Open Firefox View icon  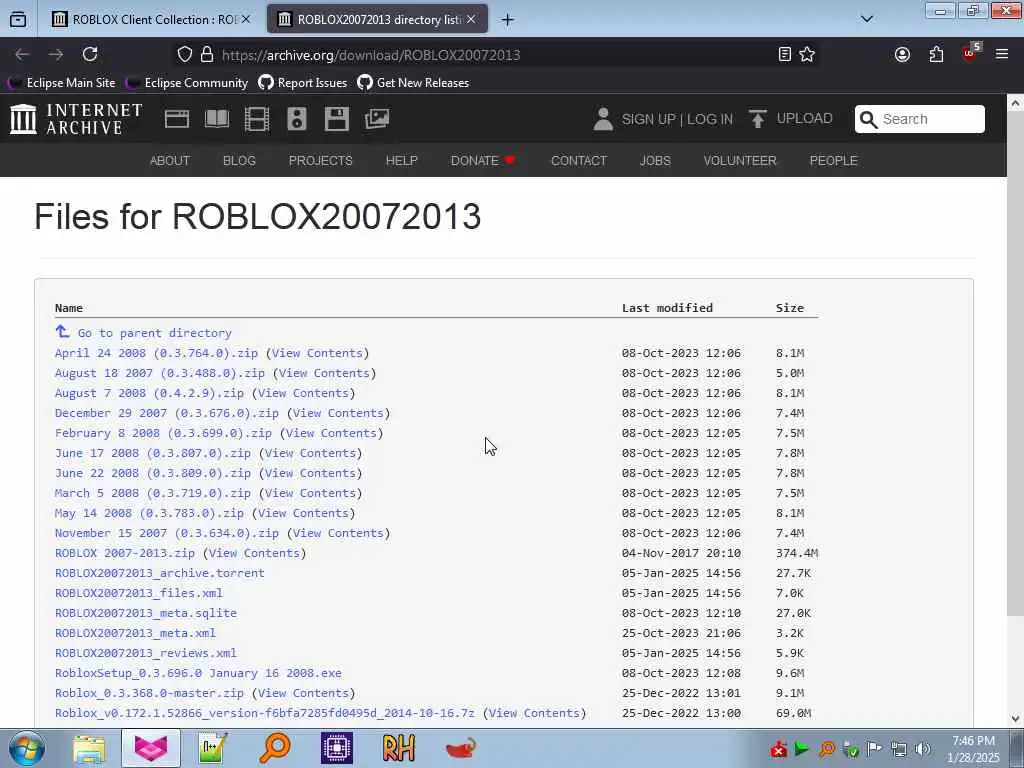click(18, 20)
